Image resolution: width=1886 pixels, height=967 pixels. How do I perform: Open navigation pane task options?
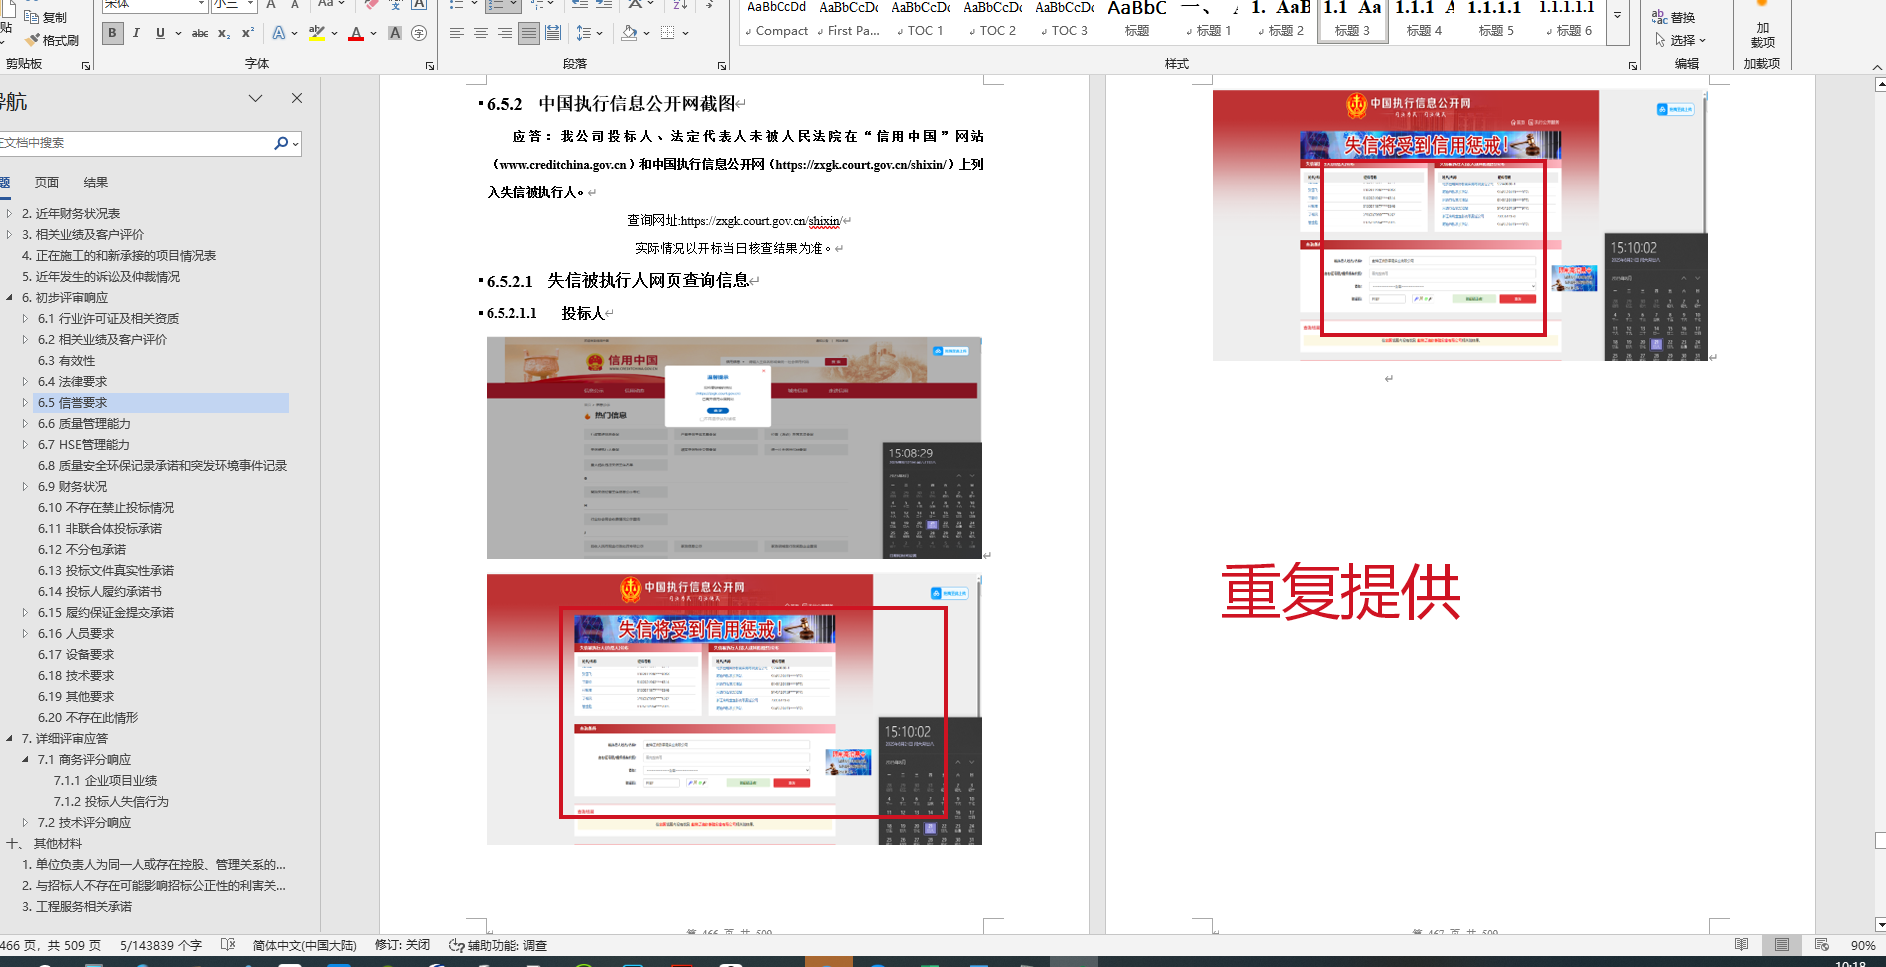point(256,98)
